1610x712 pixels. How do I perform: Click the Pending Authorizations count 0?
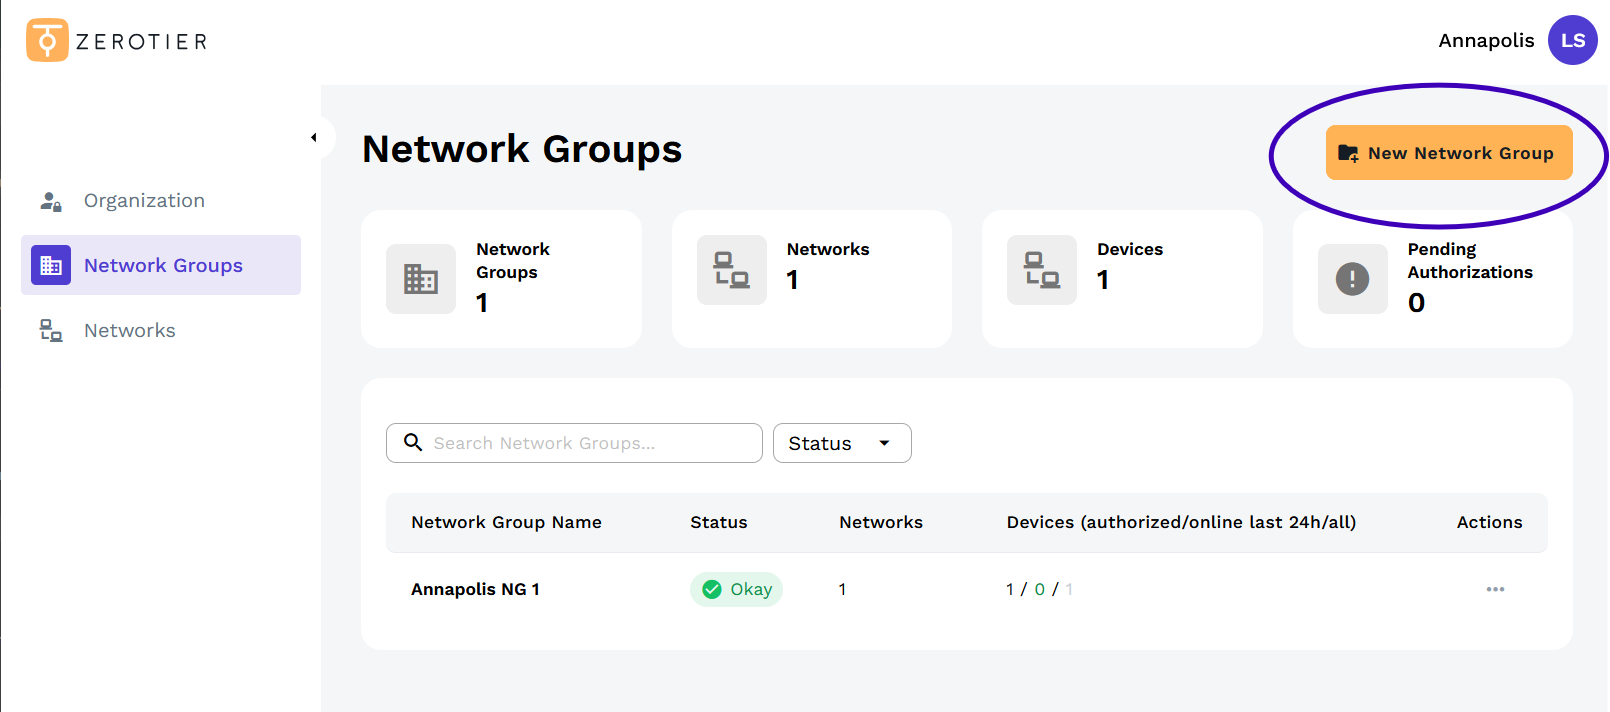1416,302
